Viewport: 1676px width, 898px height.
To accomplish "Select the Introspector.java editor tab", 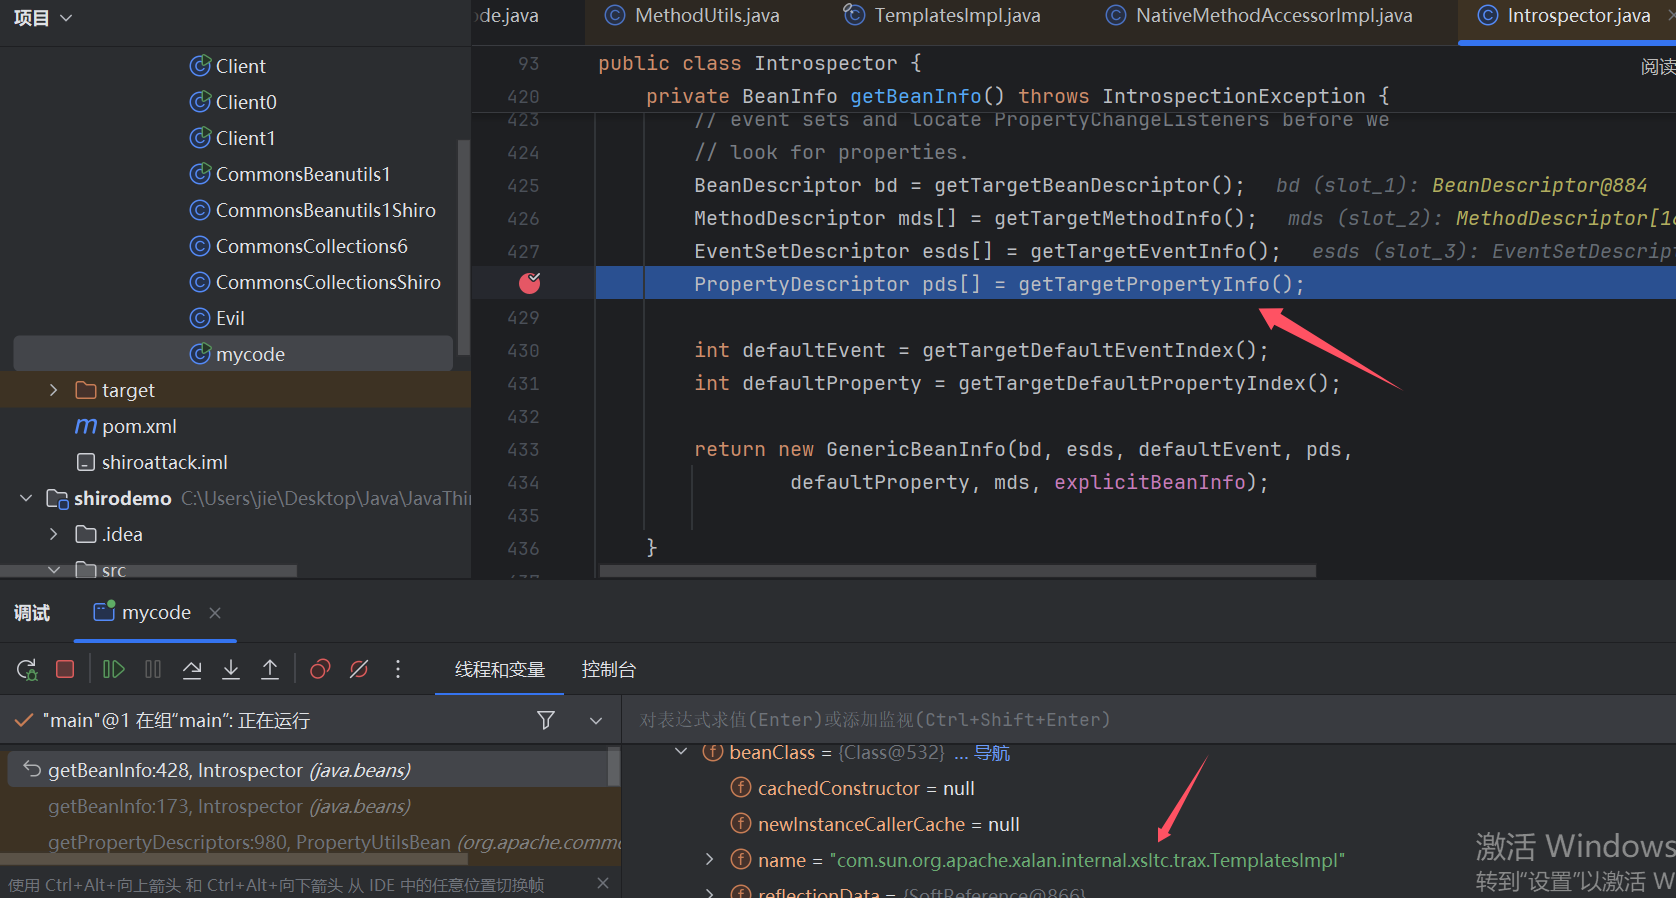I will 1565,15.
